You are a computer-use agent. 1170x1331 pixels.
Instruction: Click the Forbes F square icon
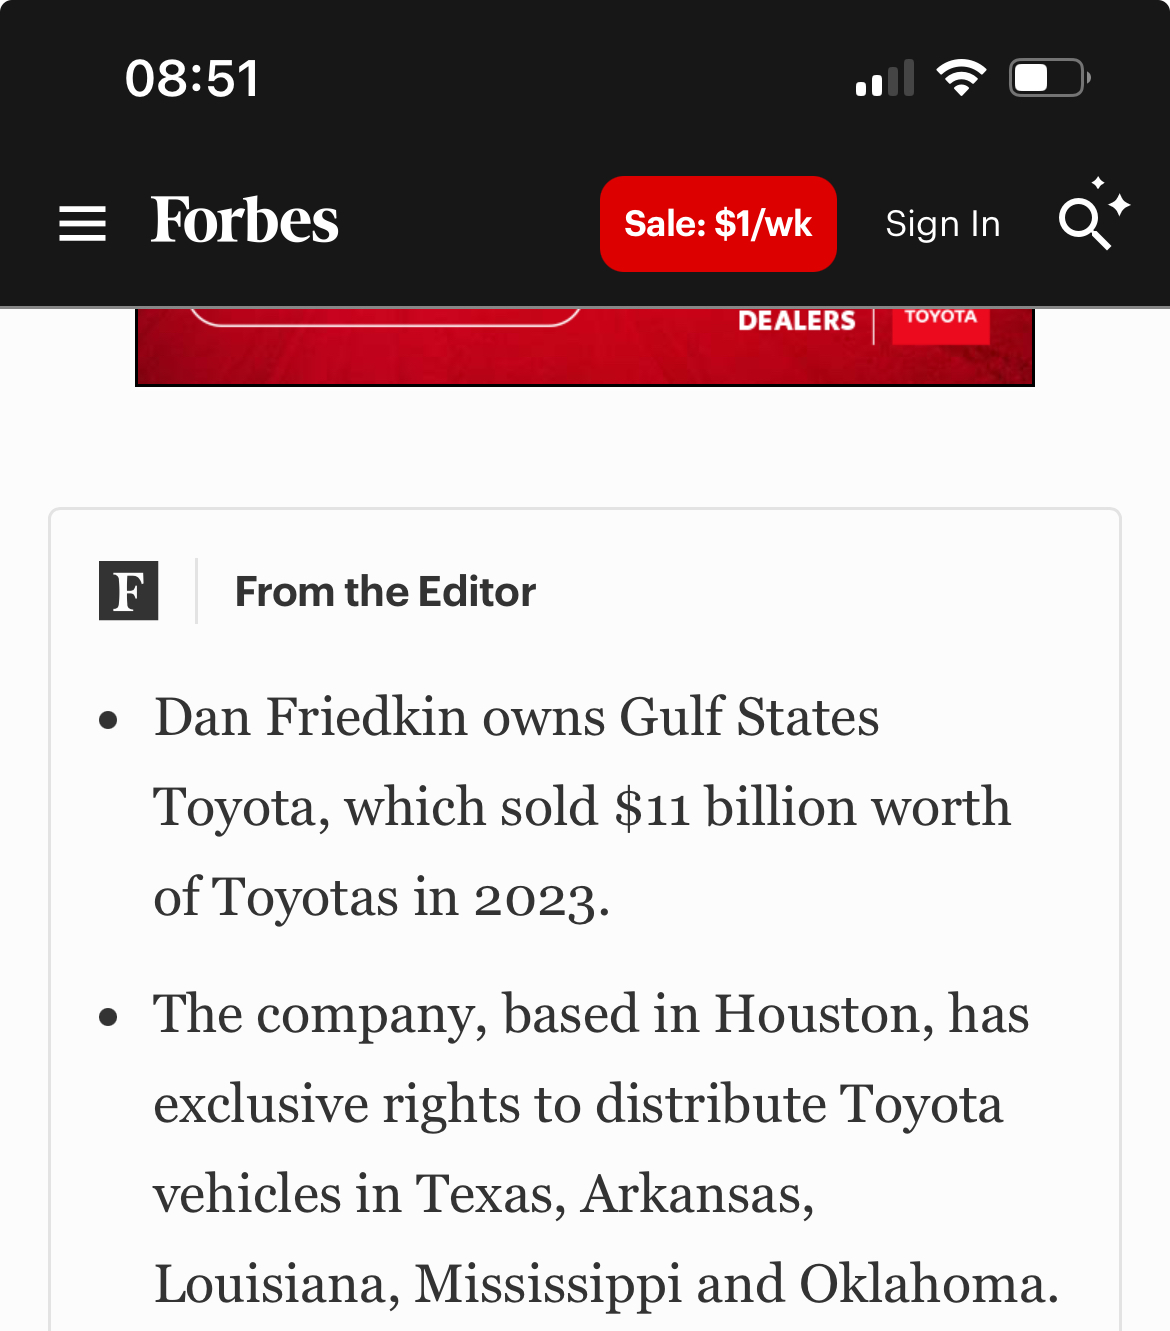129,591
